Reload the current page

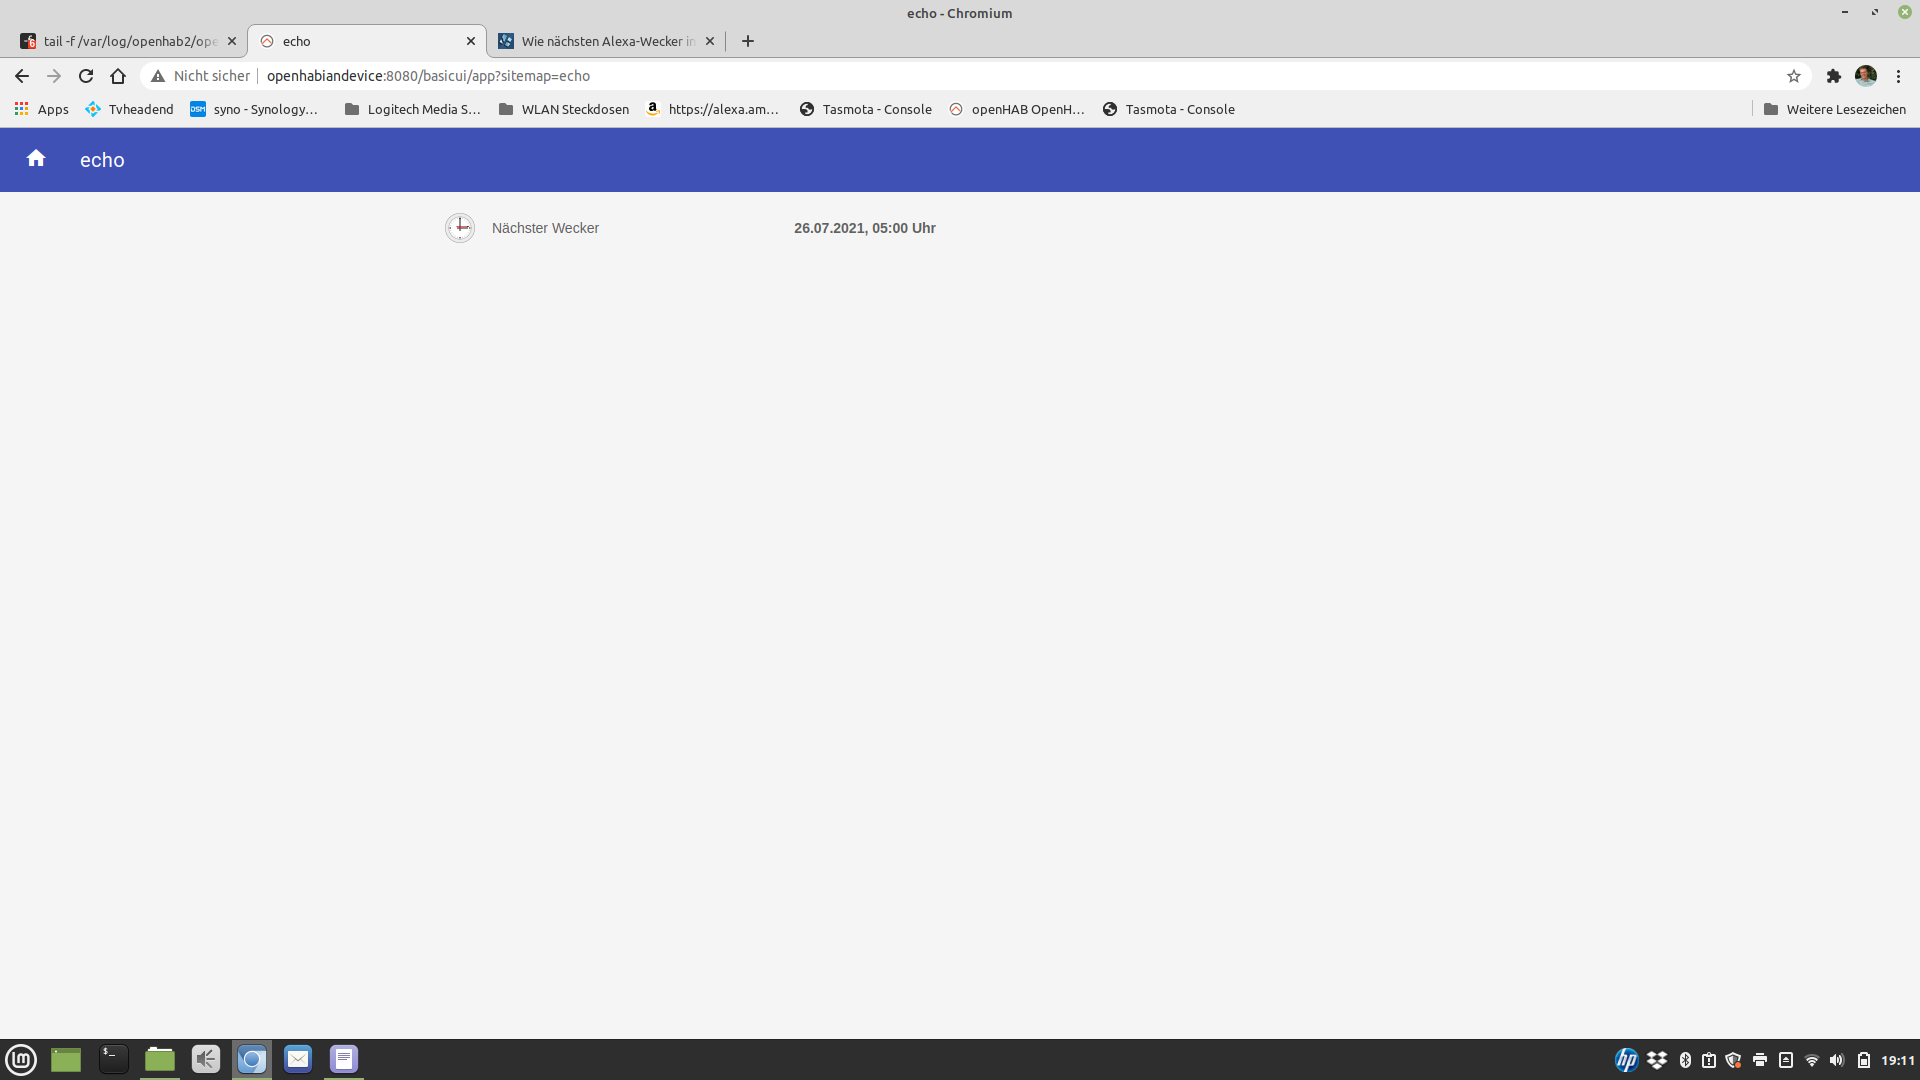tap(86, 76)
